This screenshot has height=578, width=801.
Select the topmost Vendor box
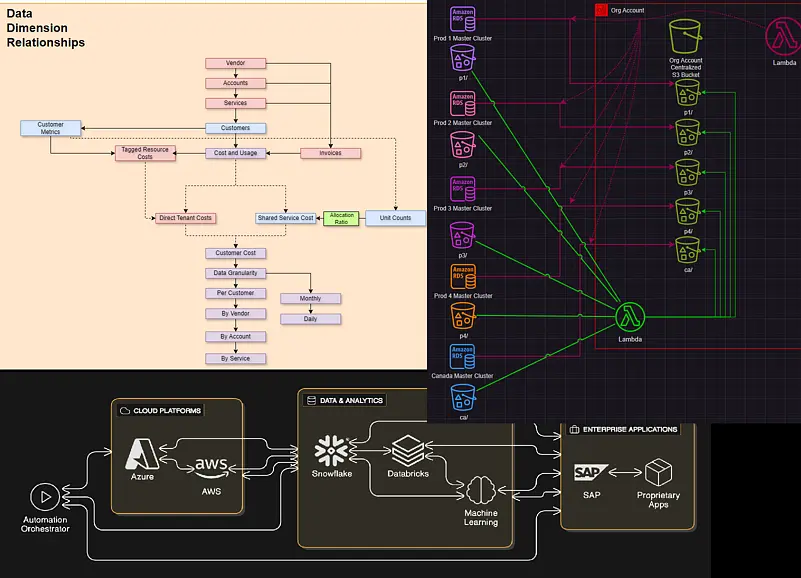tap(236, 63)
